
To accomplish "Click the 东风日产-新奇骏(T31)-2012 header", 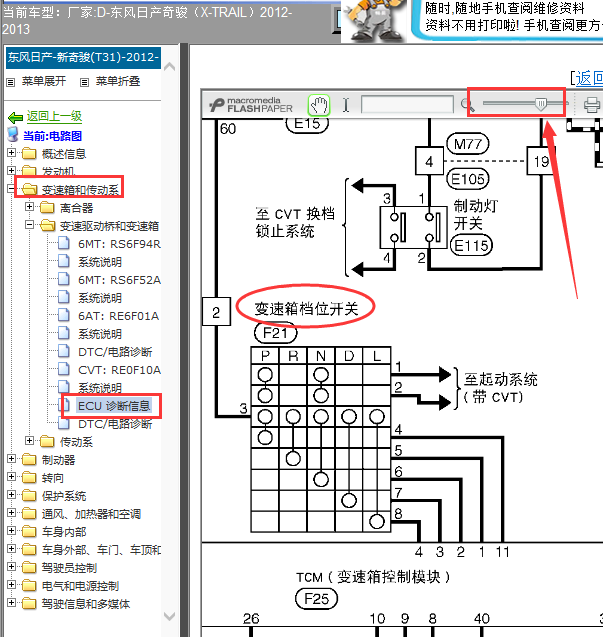I will (x=83, y=57).
